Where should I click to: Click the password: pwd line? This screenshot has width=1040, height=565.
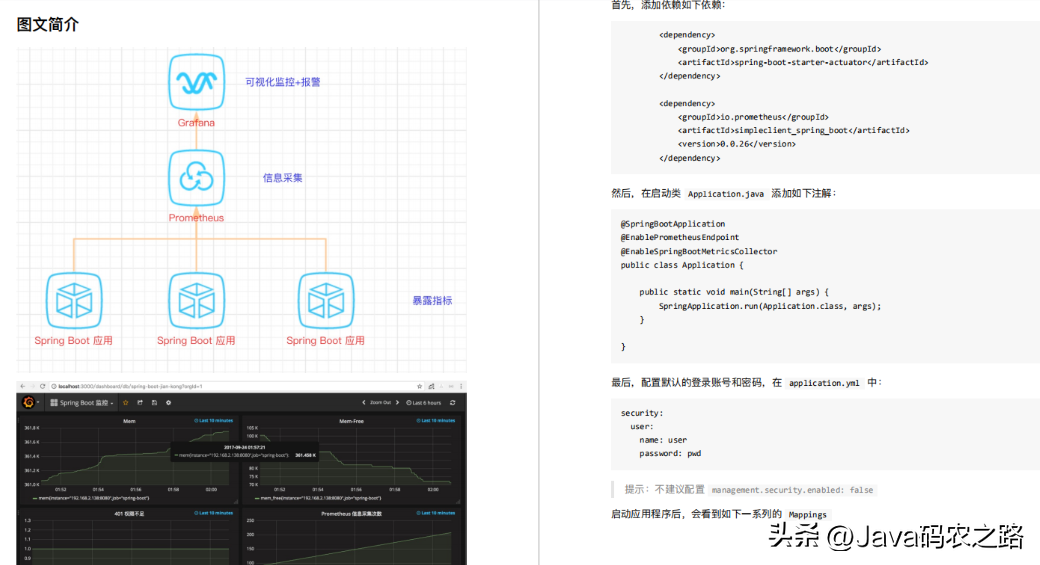pyautogui.click(x=670, y=454)
